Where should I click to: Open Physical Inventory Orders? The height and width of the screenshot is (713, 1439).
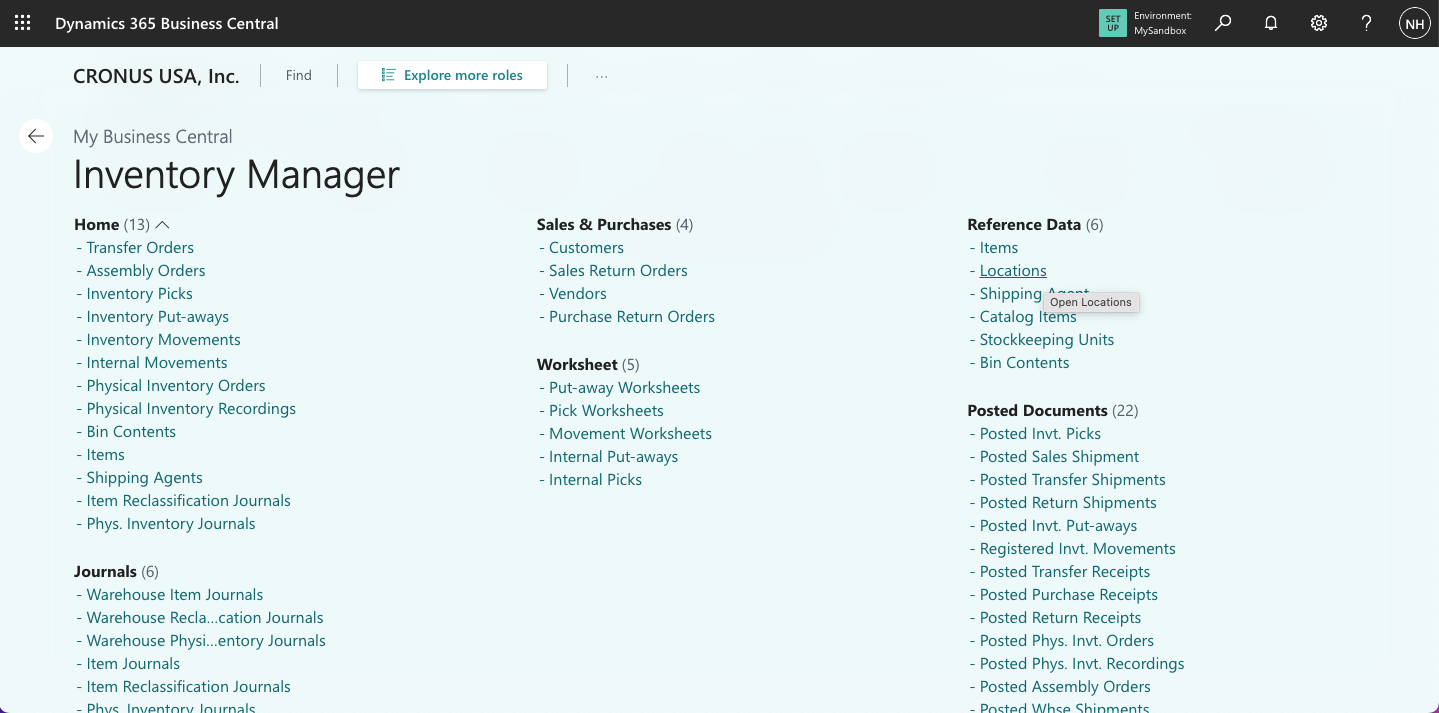(176, 386)
